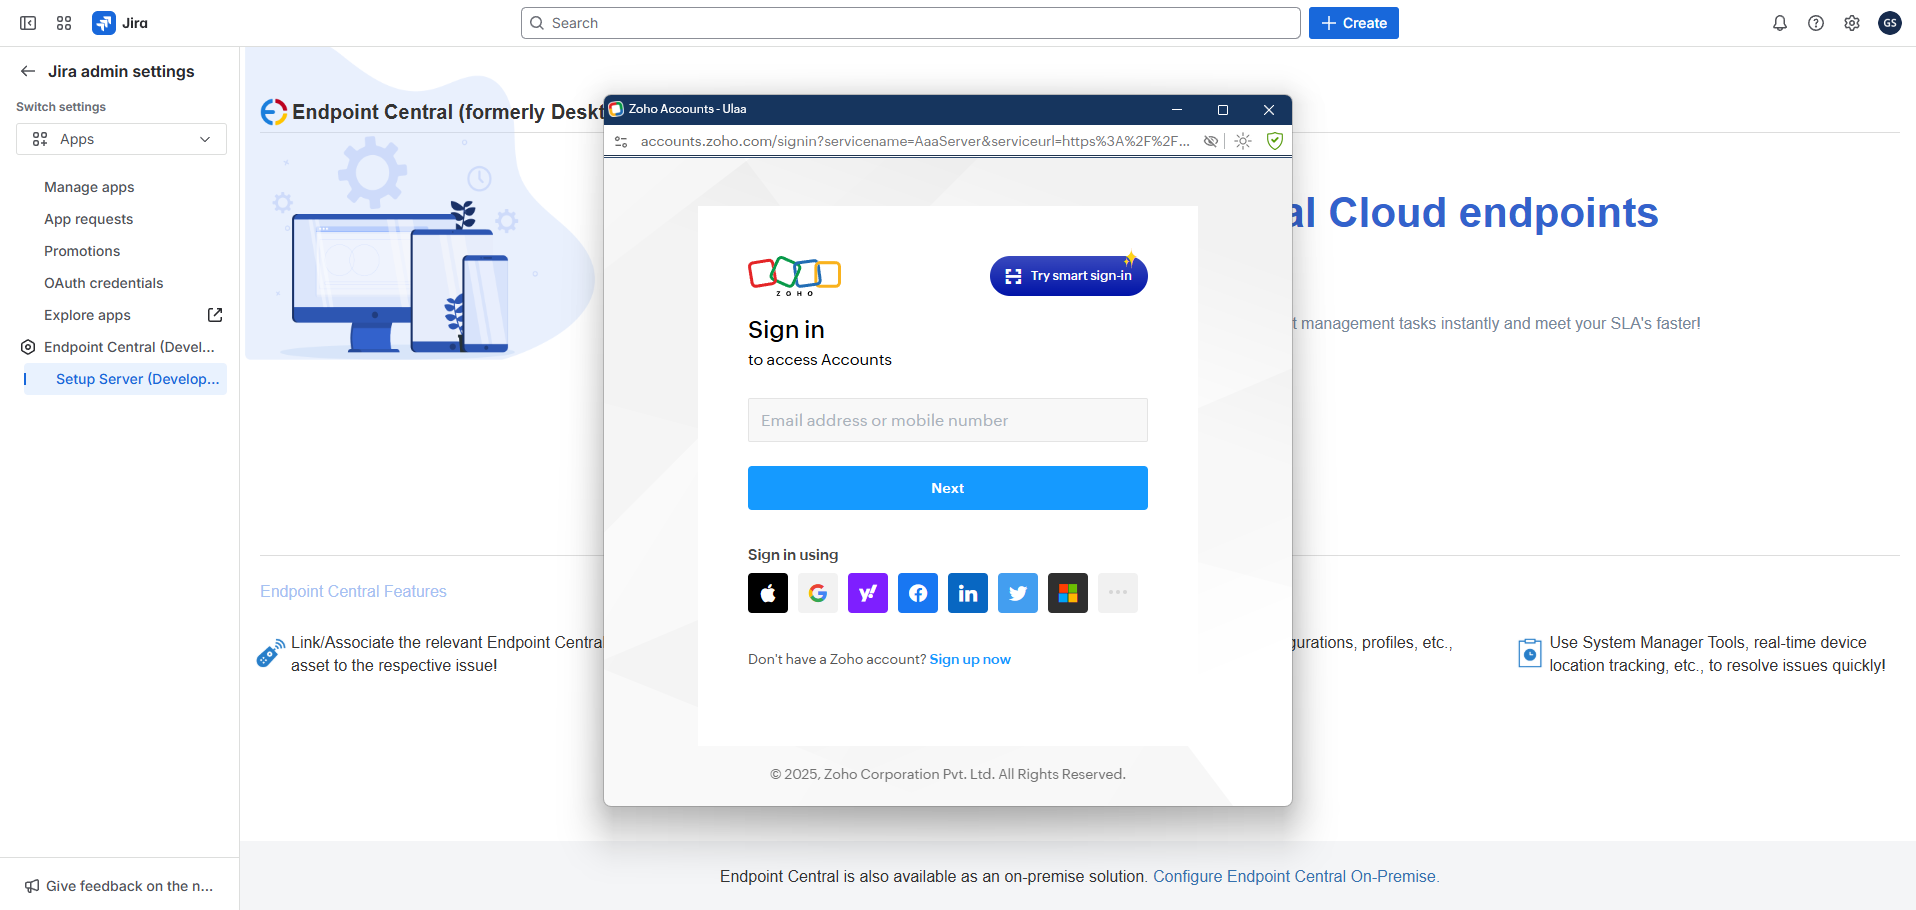The height and width of the screenshot is (910, 1916).
Task: Click the Ulaa shield protection icon
Action: 1275,141
